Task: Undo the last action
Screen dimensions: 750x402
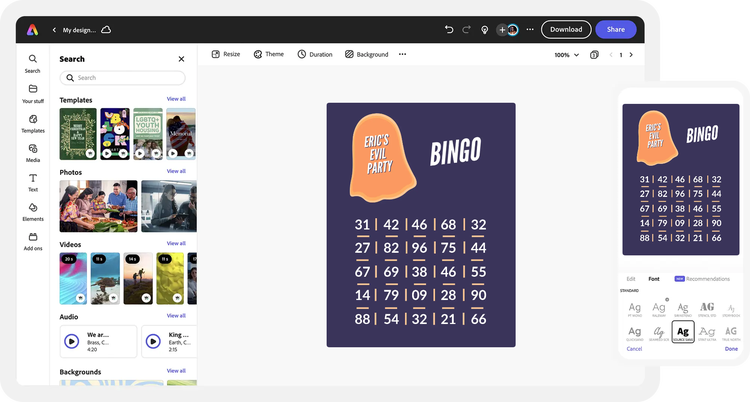Action: (449, 30)
